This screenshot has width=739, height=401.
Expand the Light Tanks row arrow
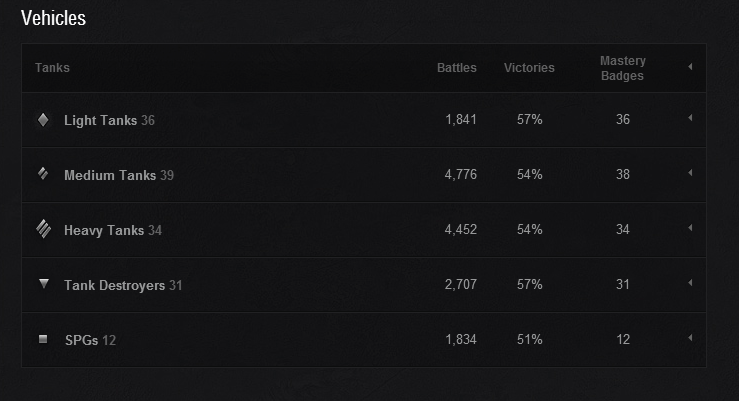point(690,119)
